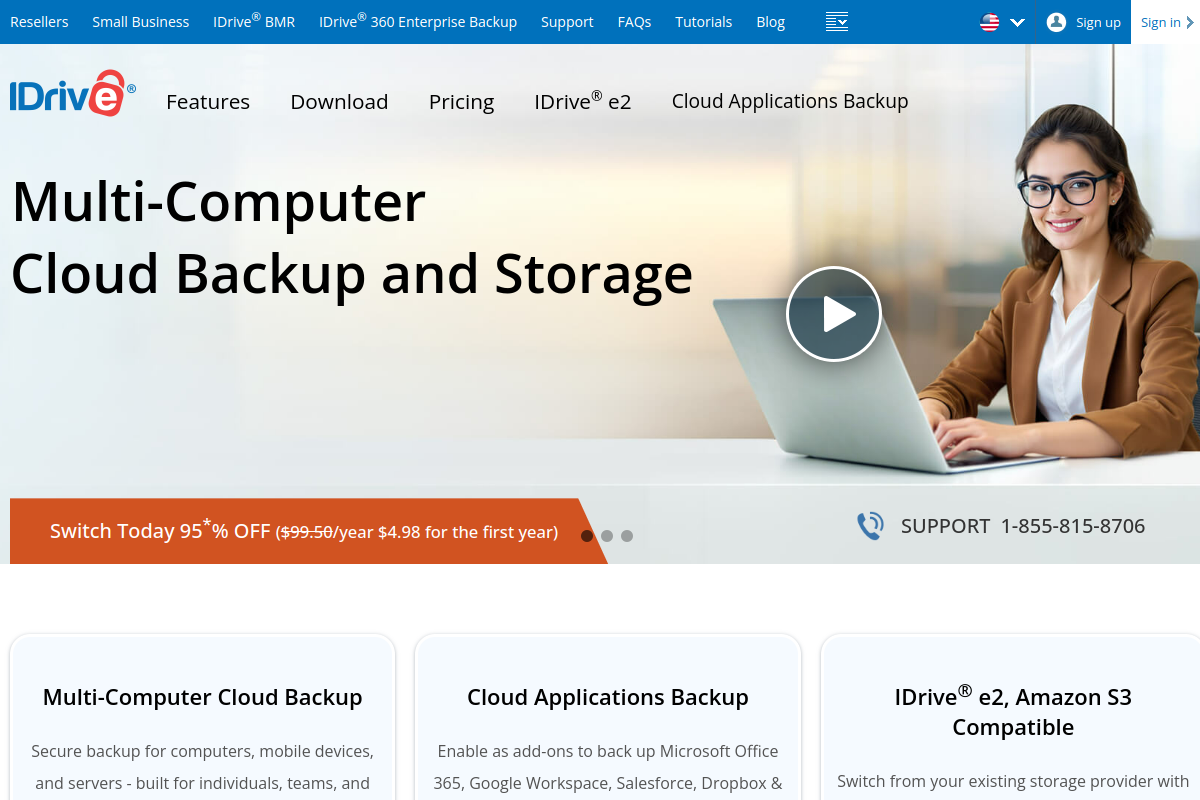Image resolution: width=1200 pixels, height=800 pixels.
Task: Click the Sign in arrow
Action: (x=1190, y=22)
